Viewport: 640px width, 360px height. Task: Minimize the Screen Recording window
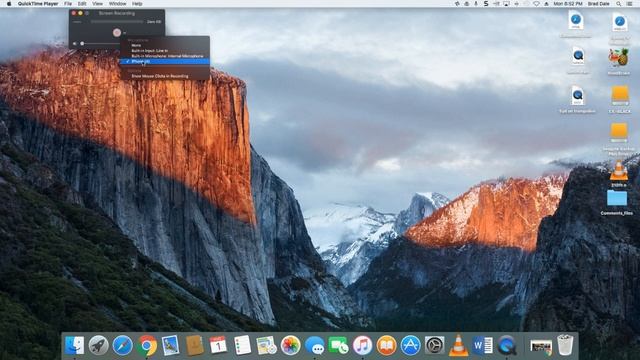tap(80, 13)
